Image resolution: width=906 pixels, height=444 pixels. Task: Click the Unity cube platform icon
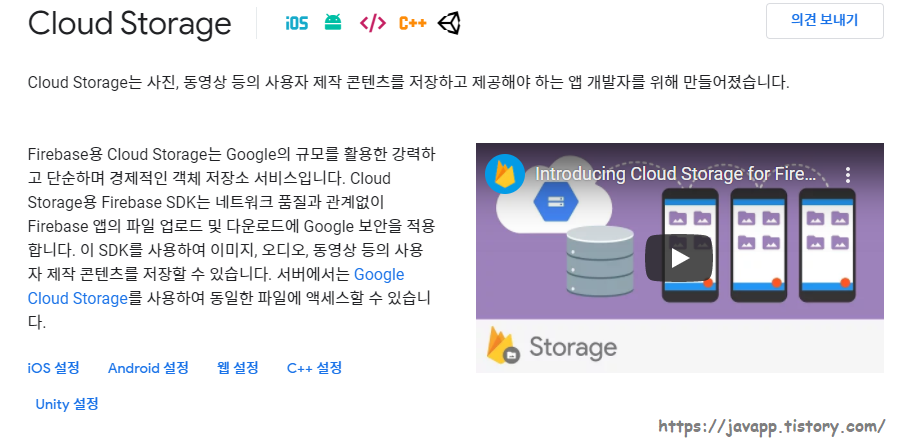point(449,23)
